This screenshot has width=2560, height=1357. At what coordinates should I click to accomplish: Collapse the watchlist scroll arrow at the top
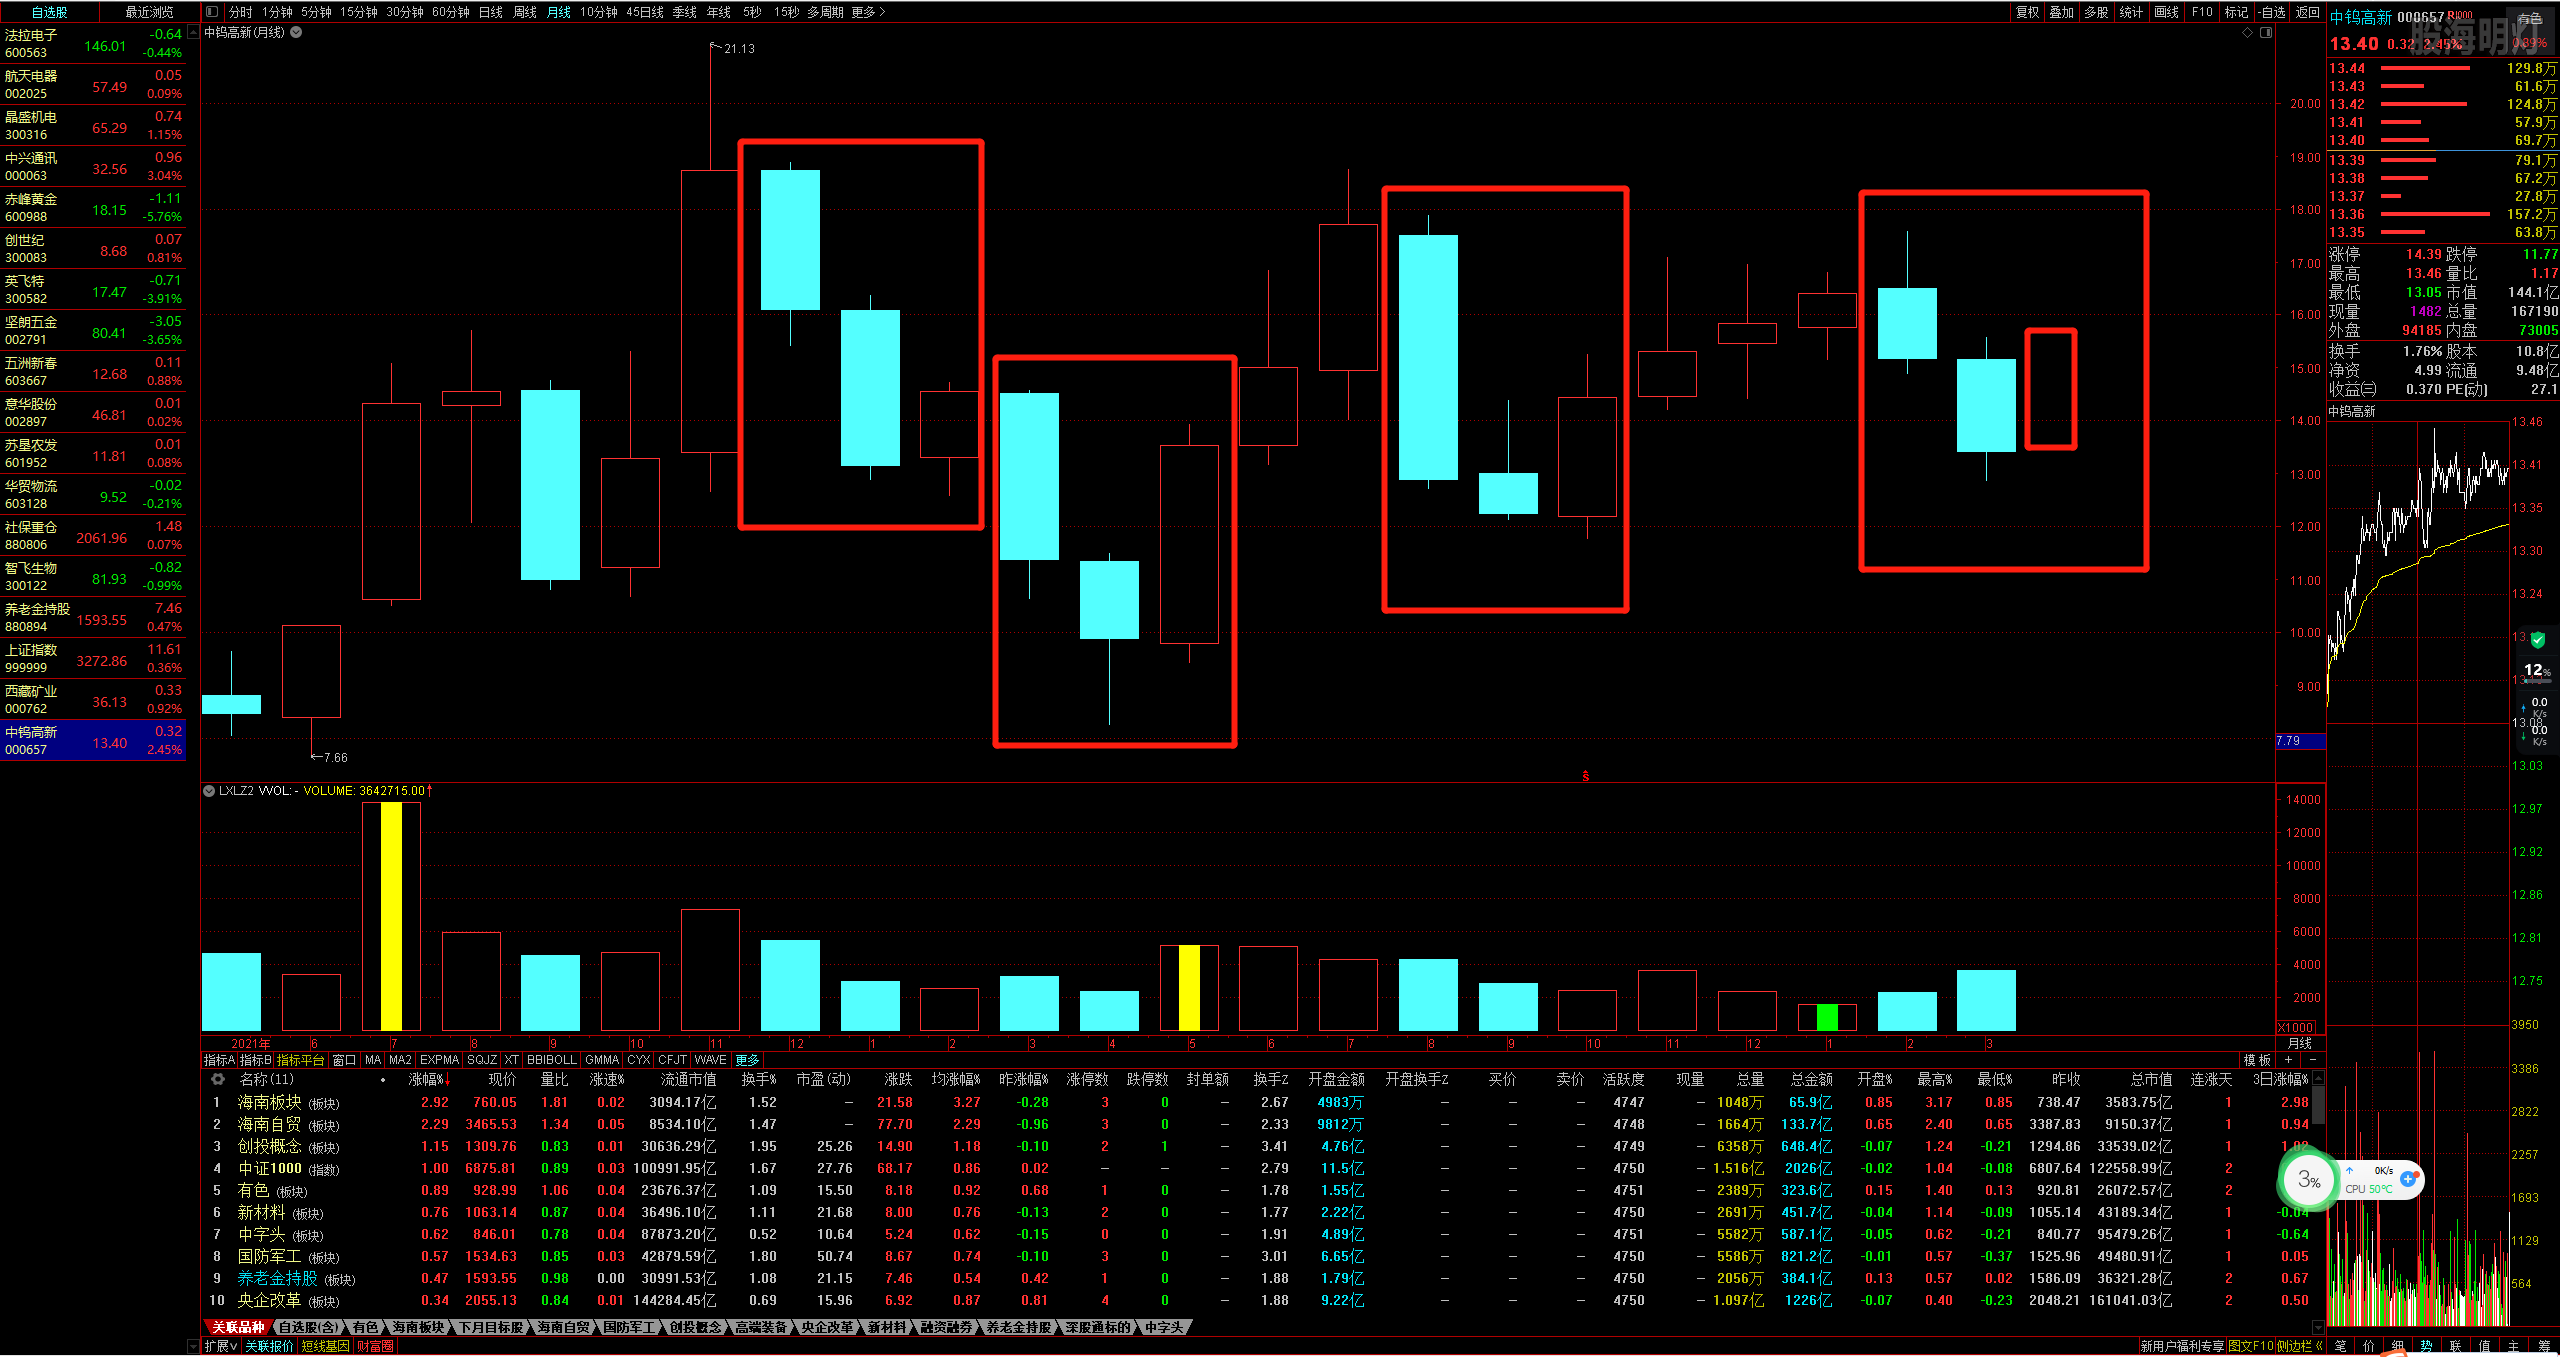click(193, 32)
